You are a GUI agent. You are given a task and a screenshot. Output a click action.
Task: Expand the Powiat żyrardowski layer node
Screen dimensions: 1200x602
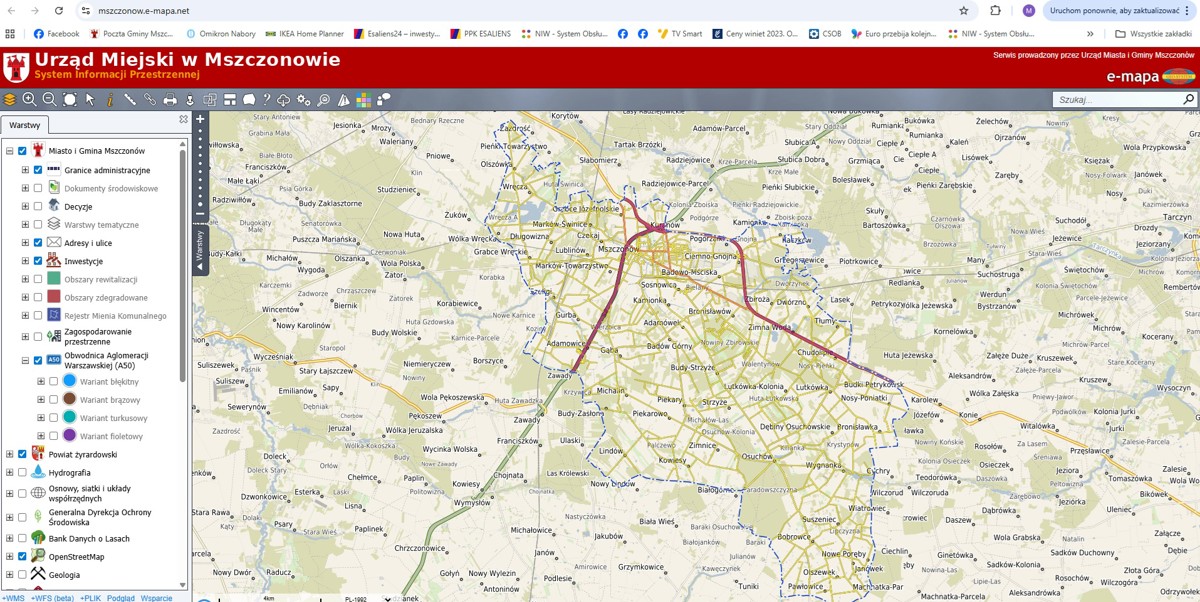(x=9, y=454)
